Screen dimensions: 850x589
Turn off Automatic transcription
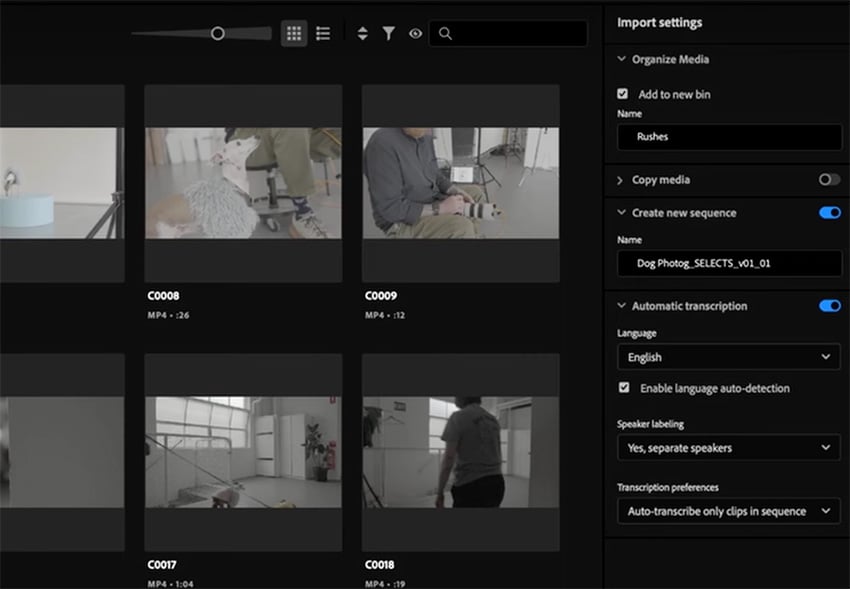pos(830,306)
